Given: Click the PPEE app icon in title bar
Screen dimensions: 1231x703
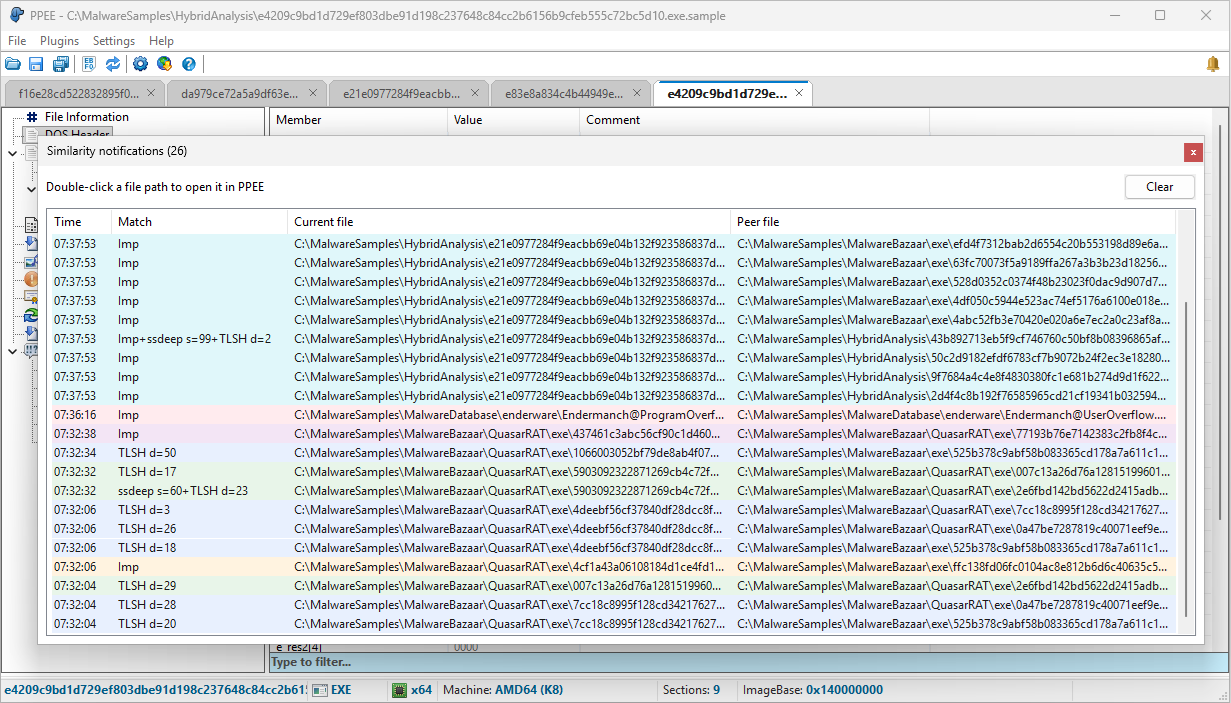Looking at the screenshot, I should tap(16, 15).
